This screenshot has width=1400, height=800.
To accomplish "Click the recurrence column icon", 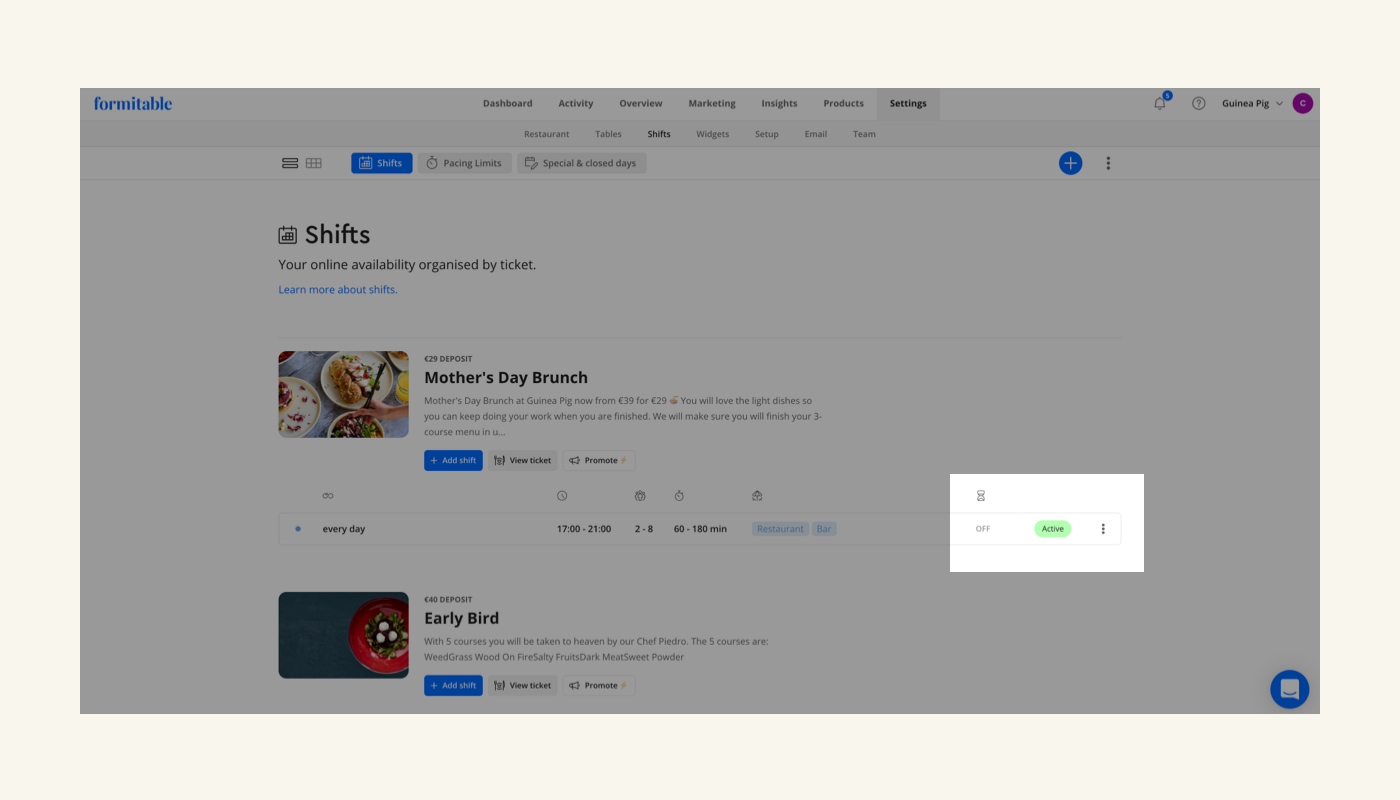I will [x=328, y=496].
